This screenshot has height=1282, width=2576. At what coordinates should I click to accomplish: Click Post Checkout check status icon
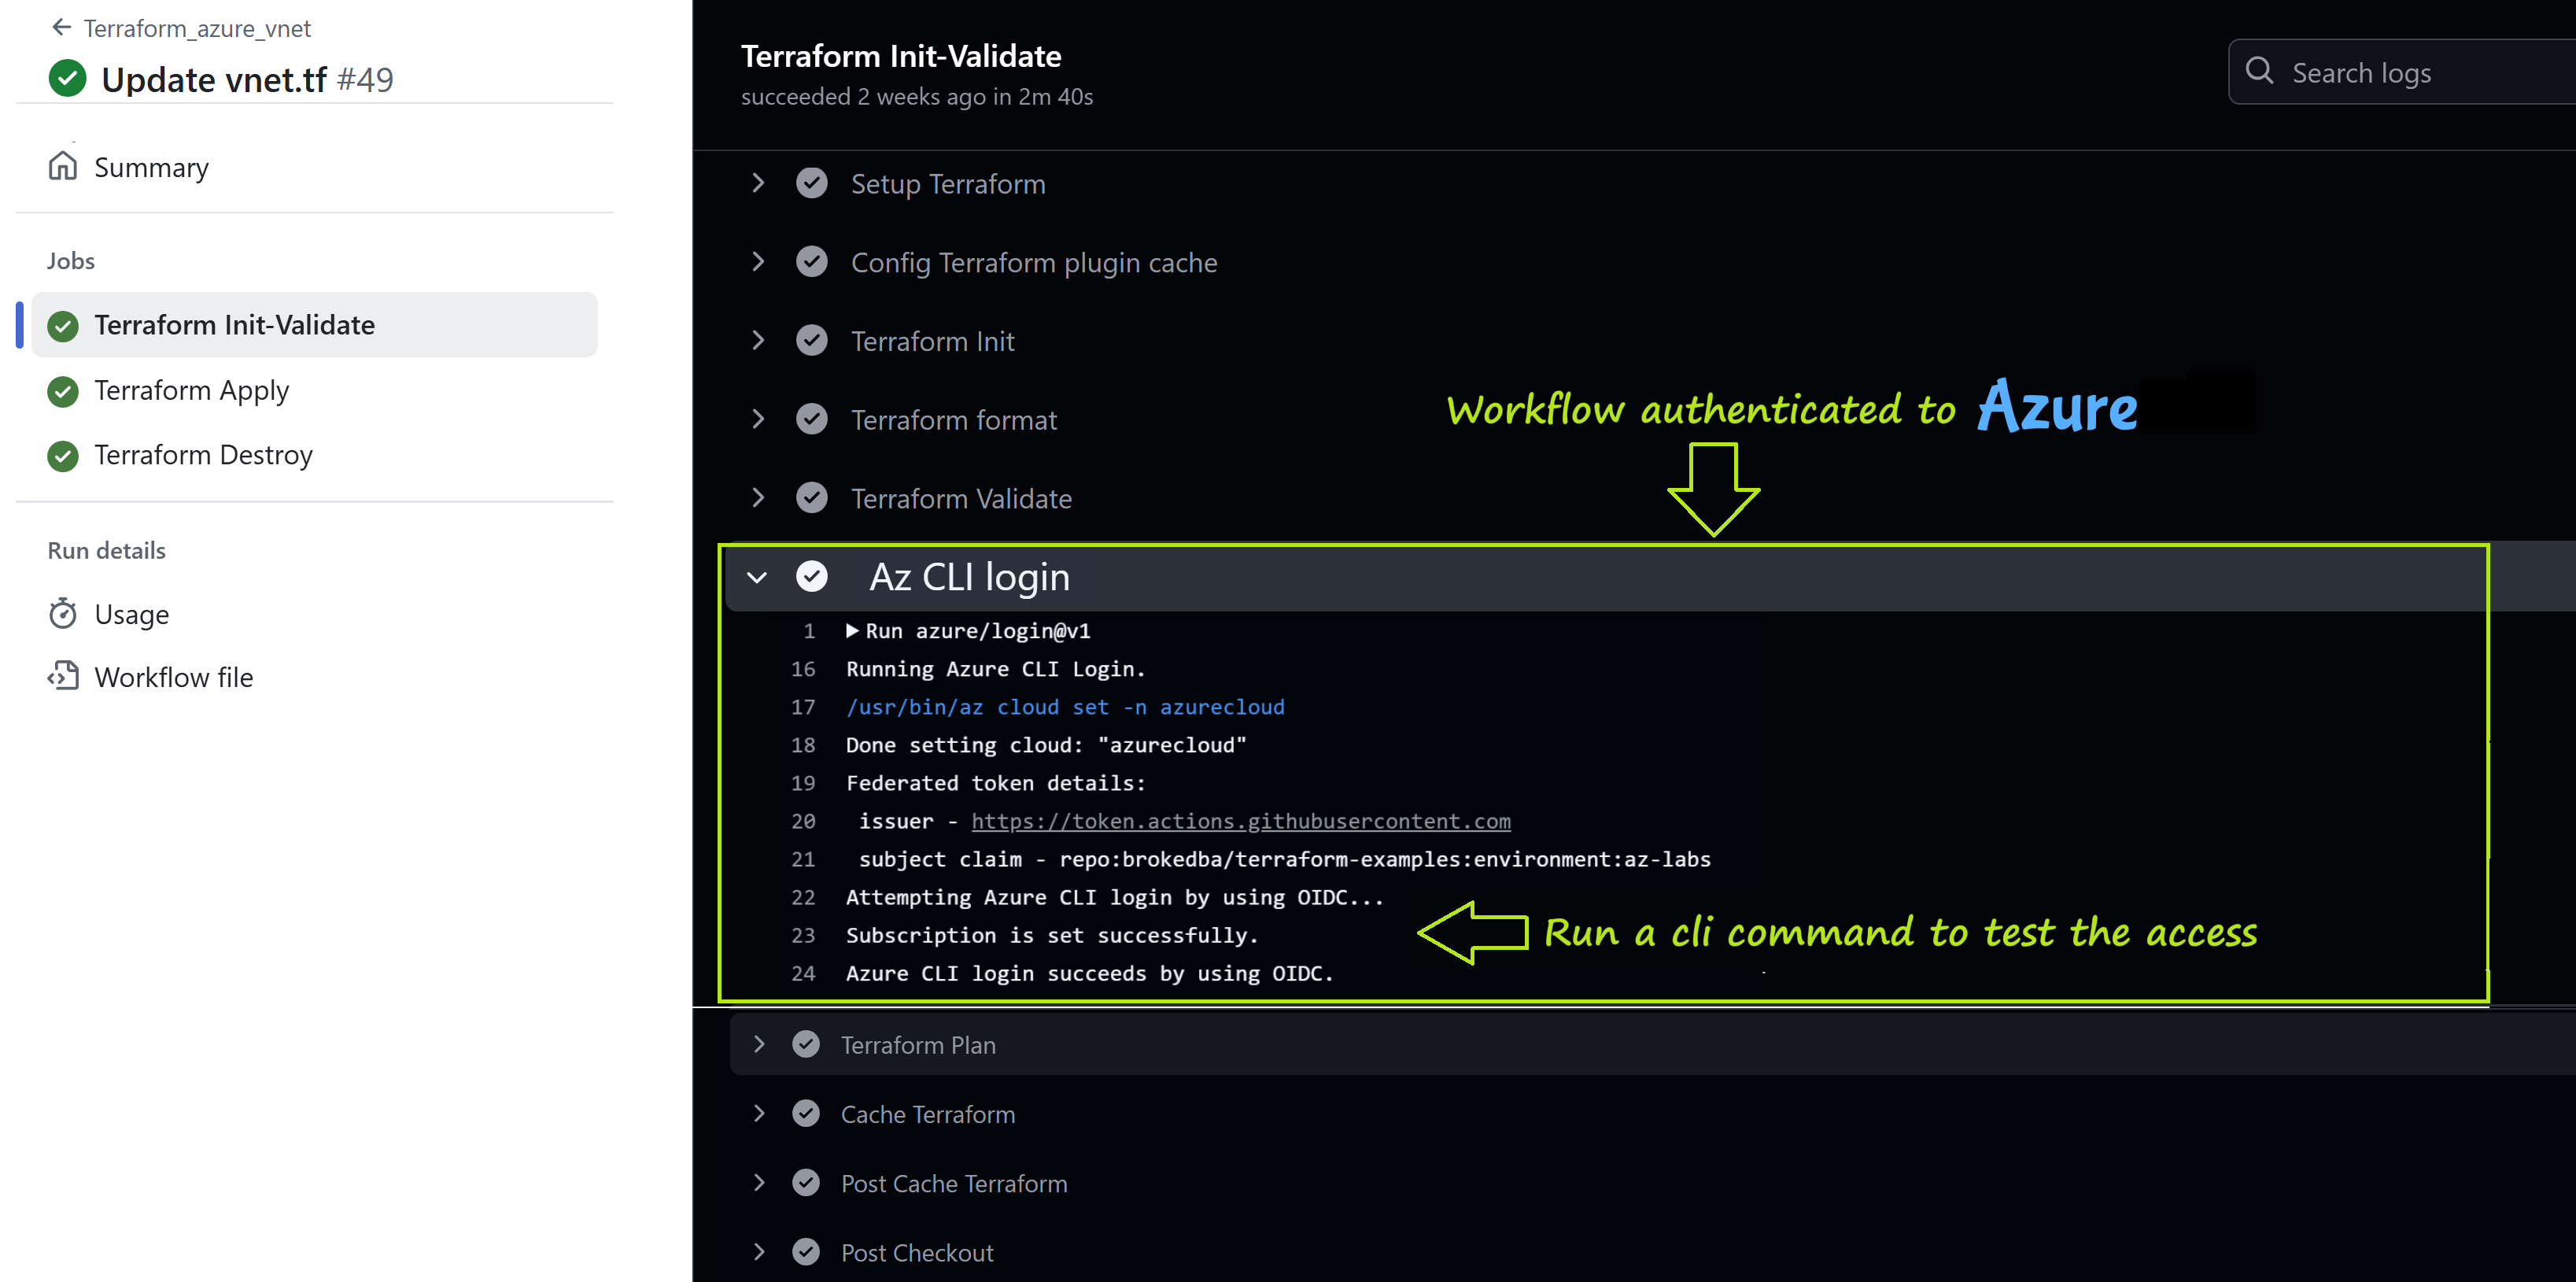pos(806,1252)
